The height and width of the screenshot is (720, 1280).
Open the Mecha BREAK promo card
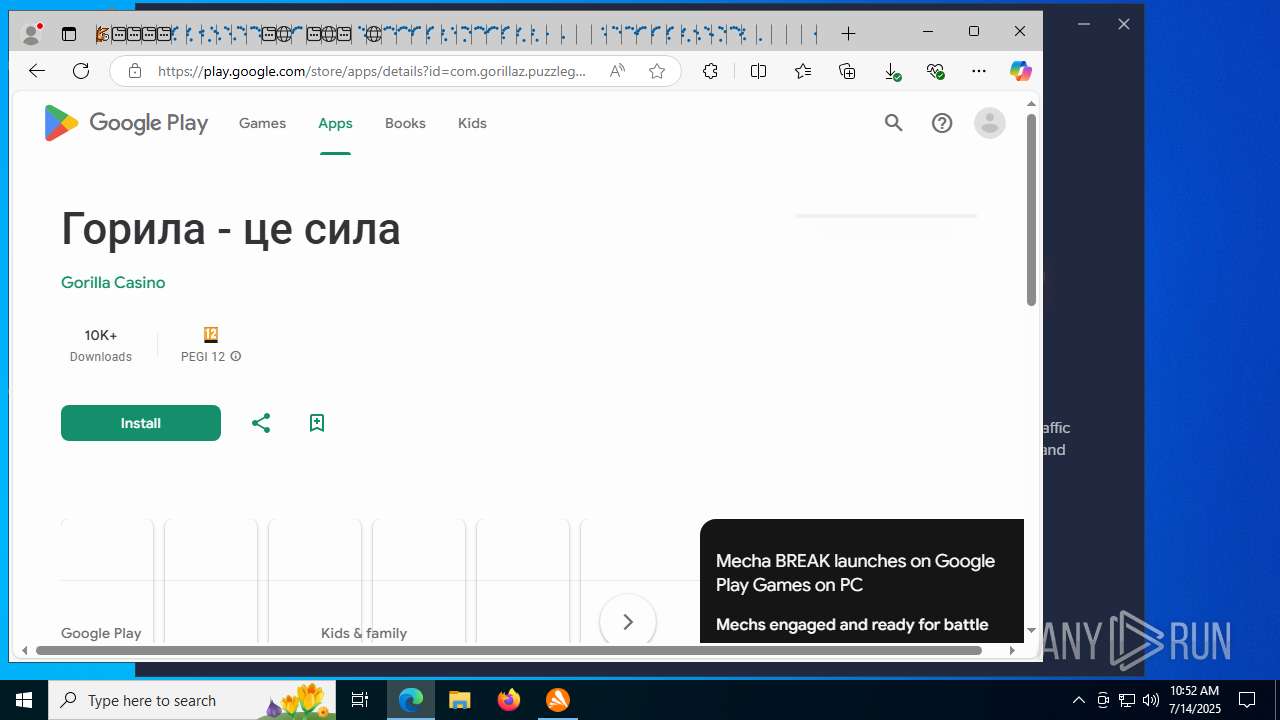[862, 581]
